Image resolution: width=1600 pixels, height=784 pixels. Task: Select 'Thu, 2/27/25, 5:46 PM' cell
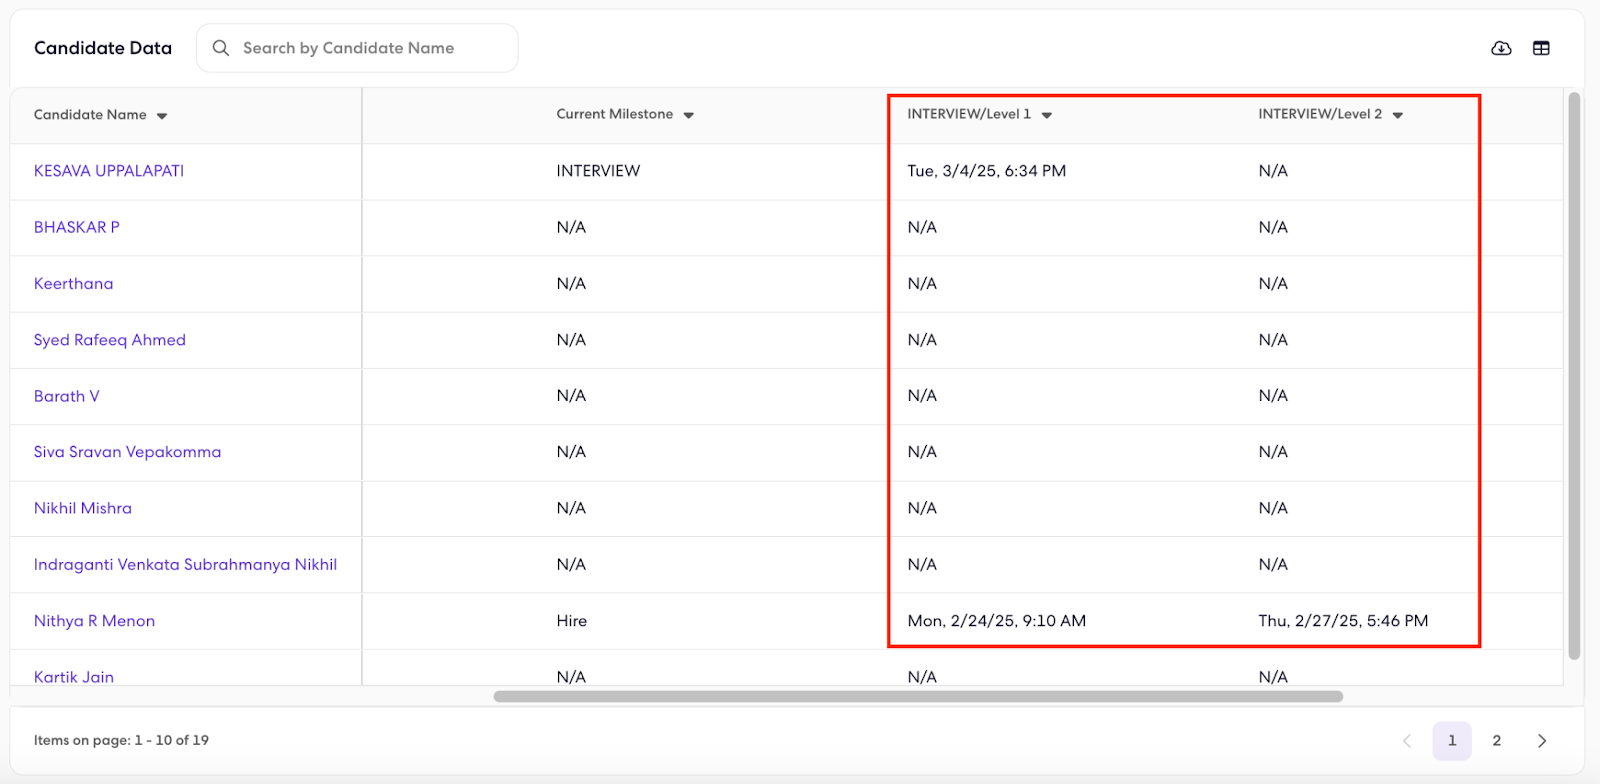1343,621
